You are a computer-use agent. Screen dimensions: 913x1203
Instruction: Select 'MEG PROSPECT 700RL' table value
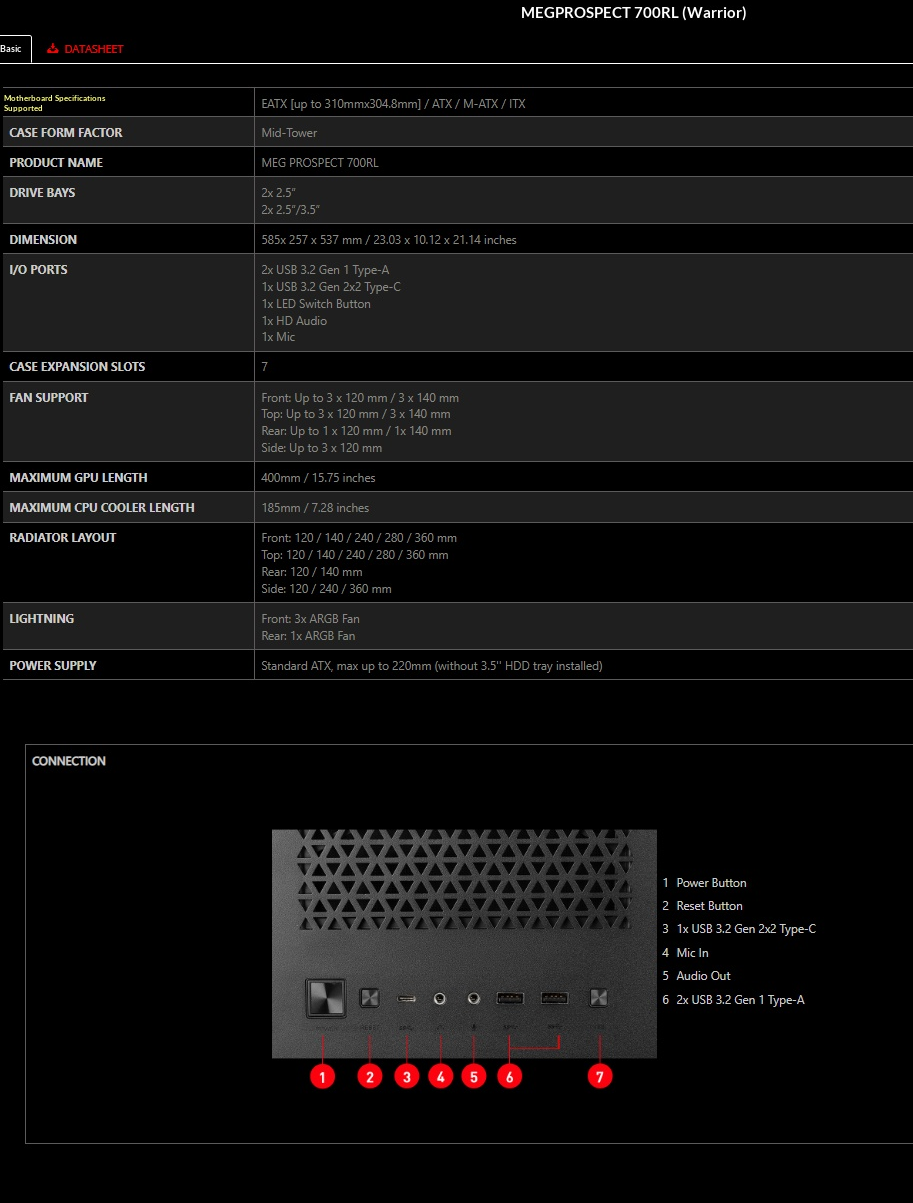tap(320, 163)
